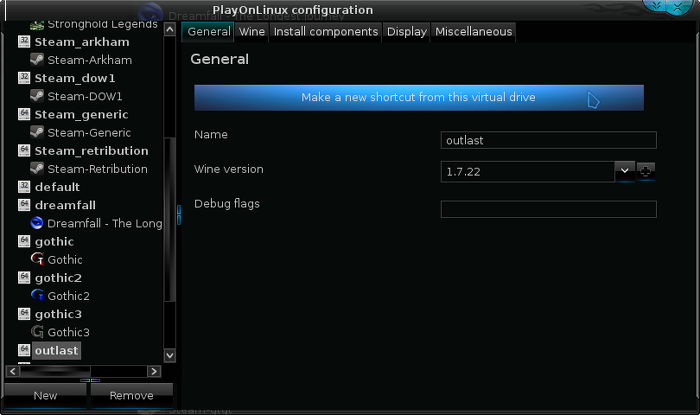
Task: Click the 32-bit icon next to Steam_arkham
Action: coord(24,42)
